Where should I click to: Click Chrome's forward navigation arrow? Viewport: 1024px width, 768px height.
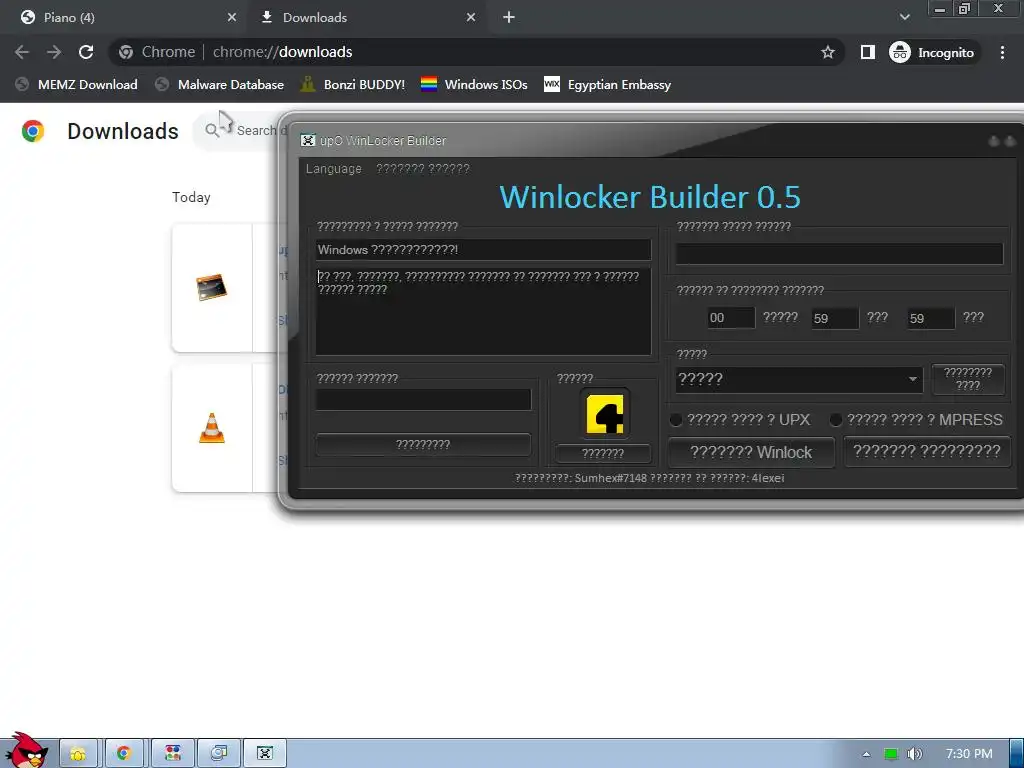click(54, 52)
